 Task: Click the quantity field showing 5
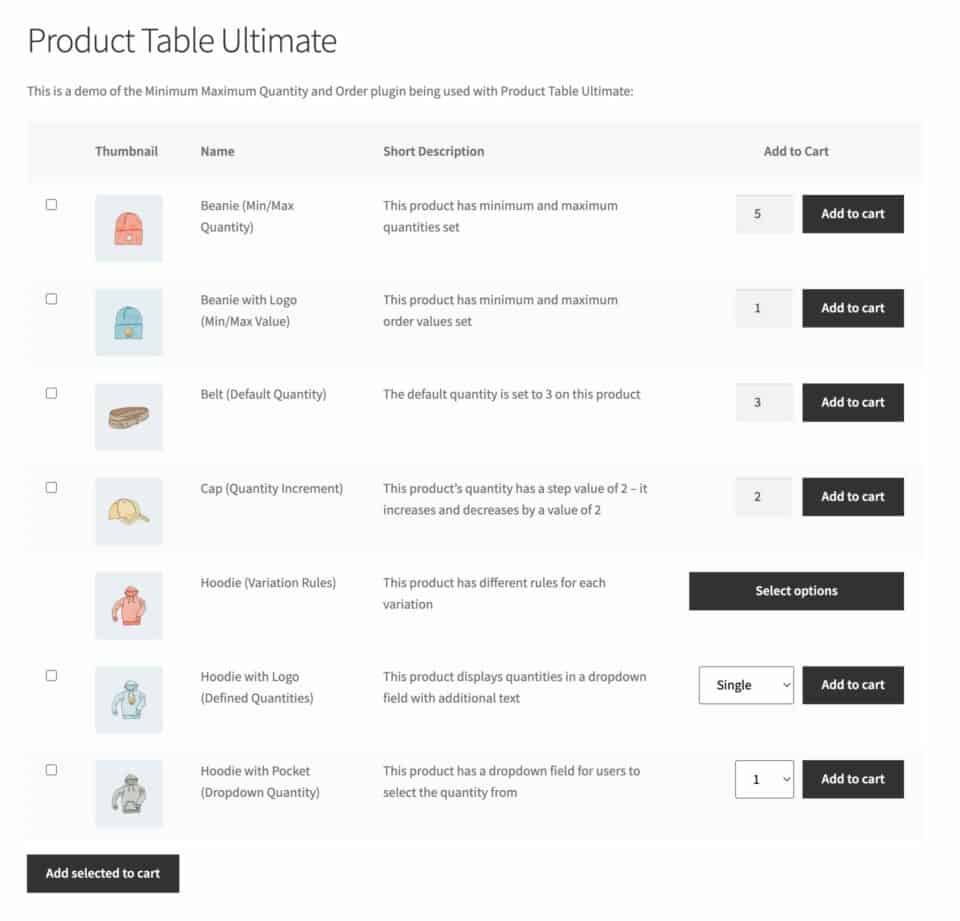click(763, 213)
